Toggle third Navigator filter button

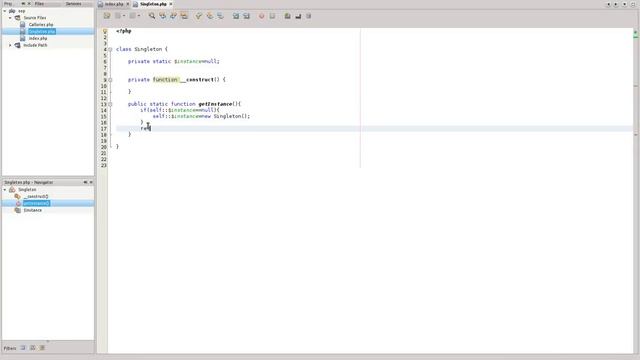click(x=42, y=348)
